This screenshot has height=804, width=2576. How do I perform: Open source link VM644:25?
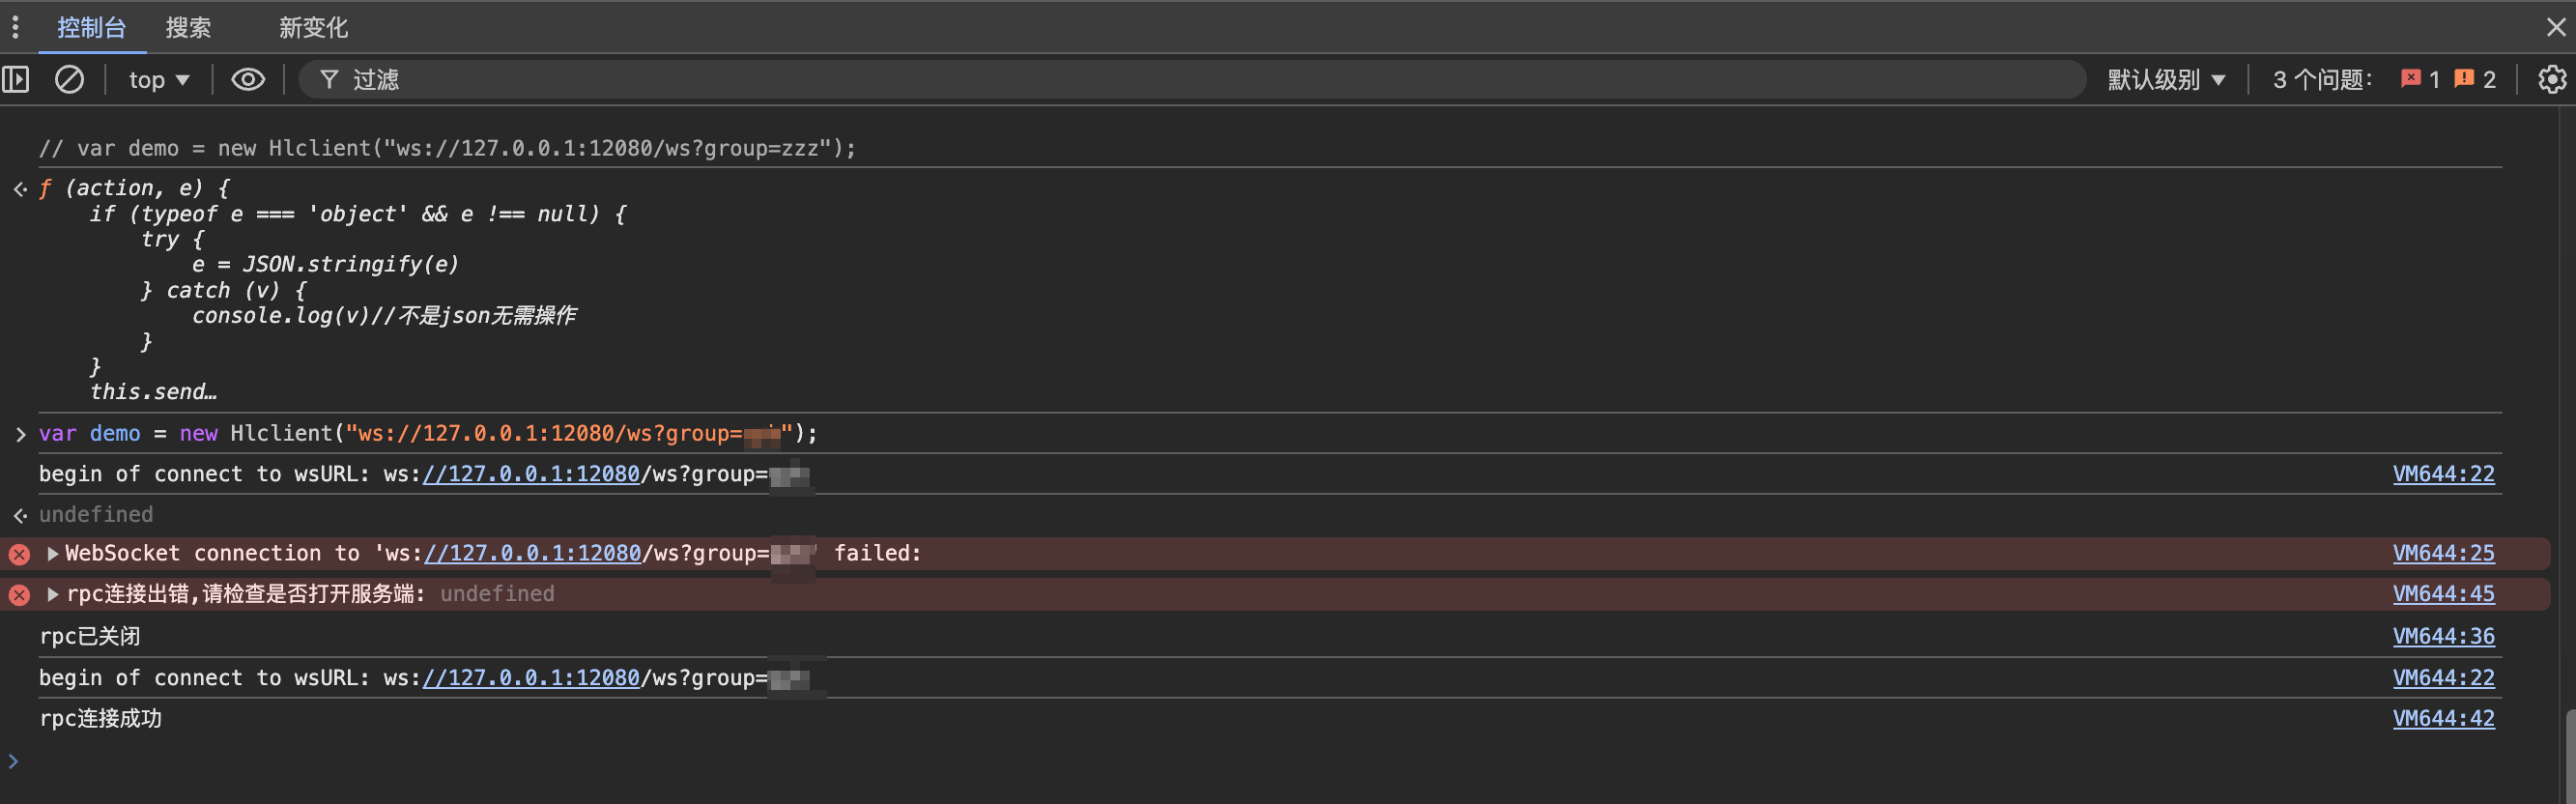point(2443,554)
